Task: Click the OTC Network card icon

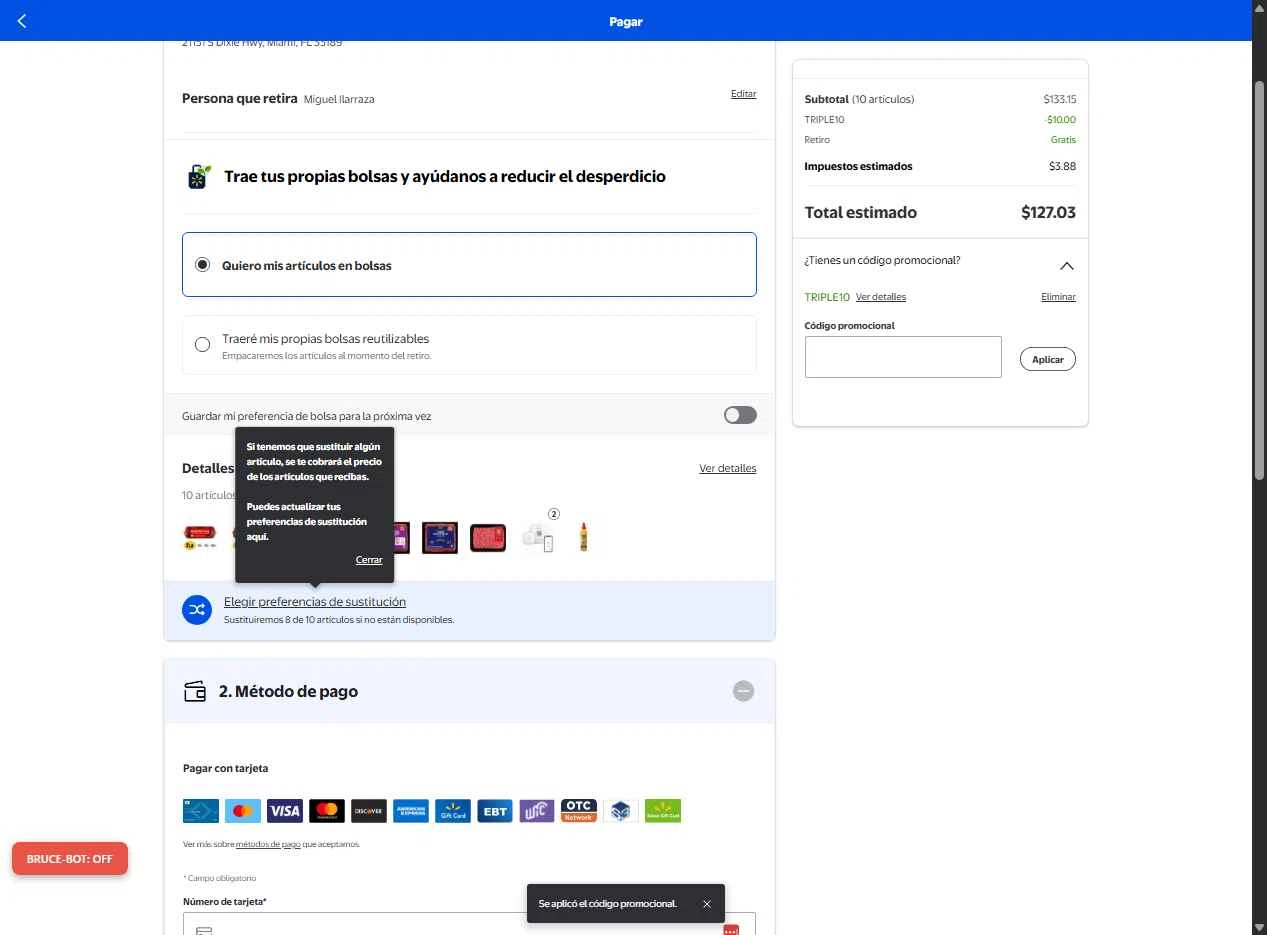Action: click(x=579, y=811)
